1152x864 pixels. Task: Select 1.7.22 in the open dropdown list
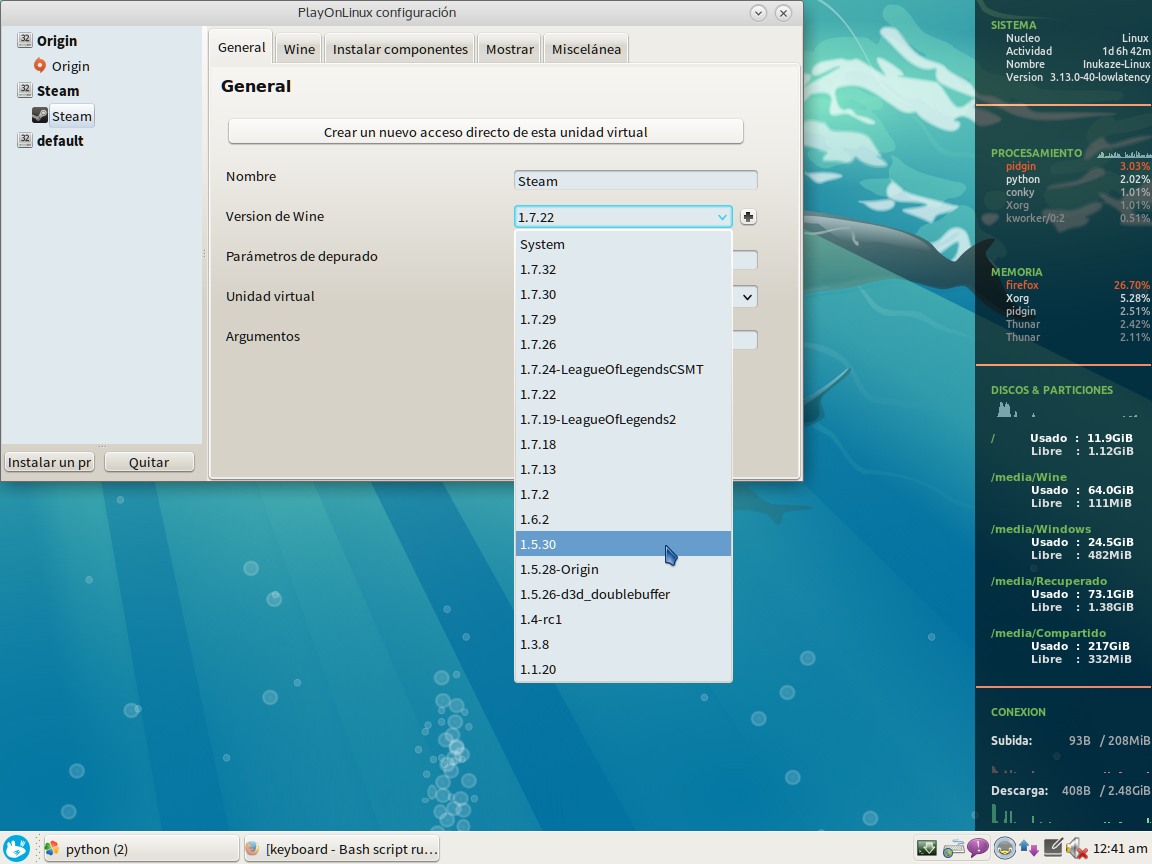click(x=623, y=394)
